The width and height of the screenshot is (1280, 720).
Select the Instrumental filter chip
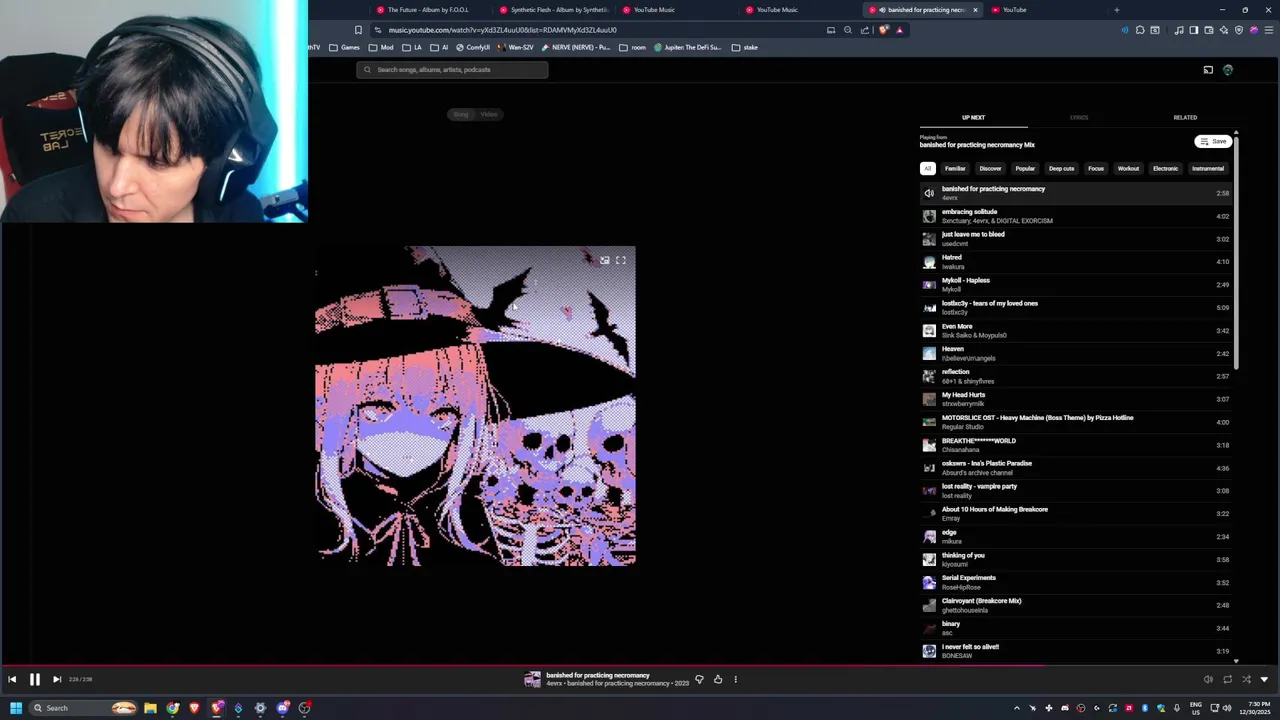pyautogui.click(x=1207, y=168)
